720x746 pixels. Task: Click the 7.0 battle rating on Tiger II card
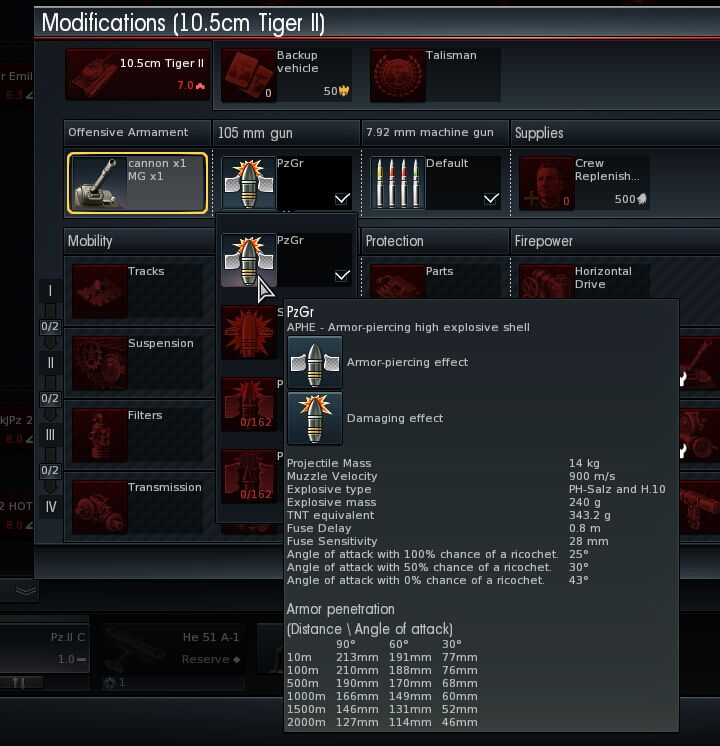click(190, 86)
